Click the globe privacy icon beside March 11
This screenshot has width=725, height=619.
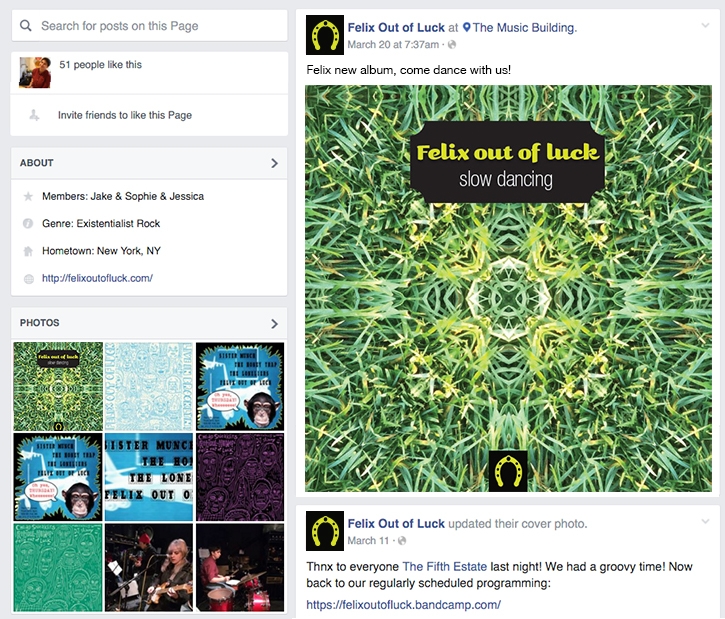(402, 540)
